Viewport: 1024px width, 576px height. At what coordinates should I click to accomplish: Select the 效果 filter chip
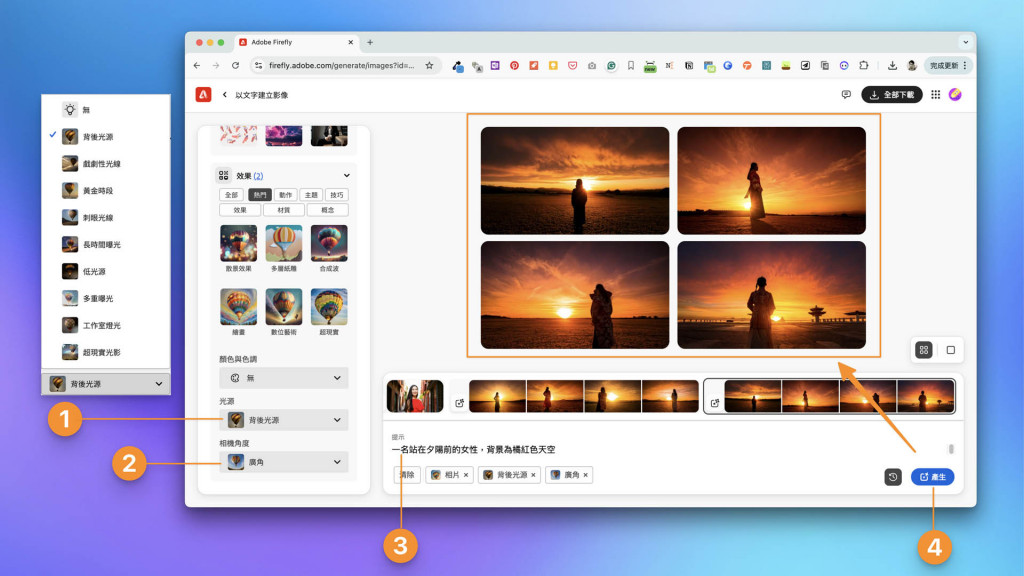pos(240,210)
